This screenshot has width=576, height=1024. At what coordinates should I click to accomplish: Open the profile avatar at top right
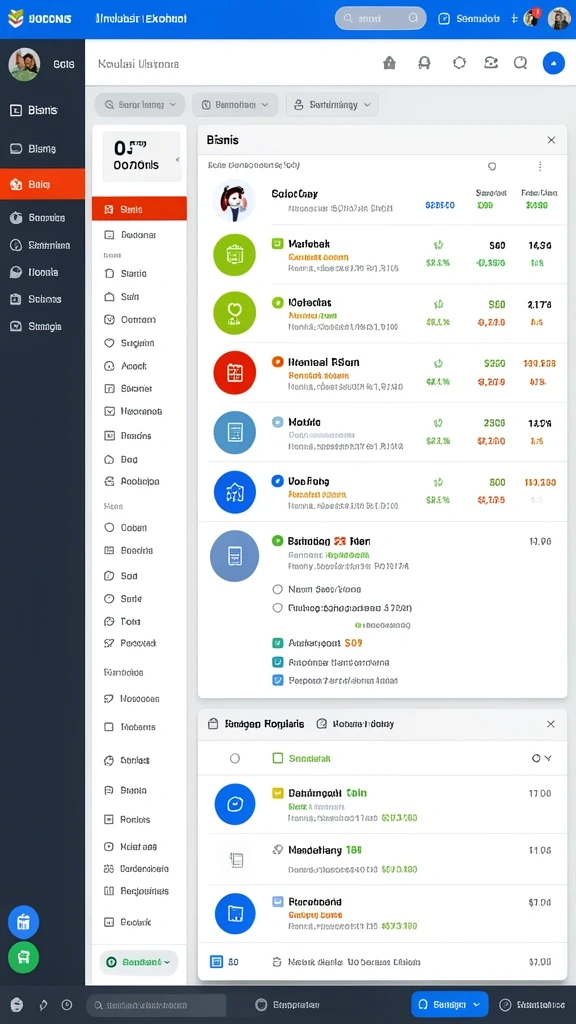(x=559, y=19)
